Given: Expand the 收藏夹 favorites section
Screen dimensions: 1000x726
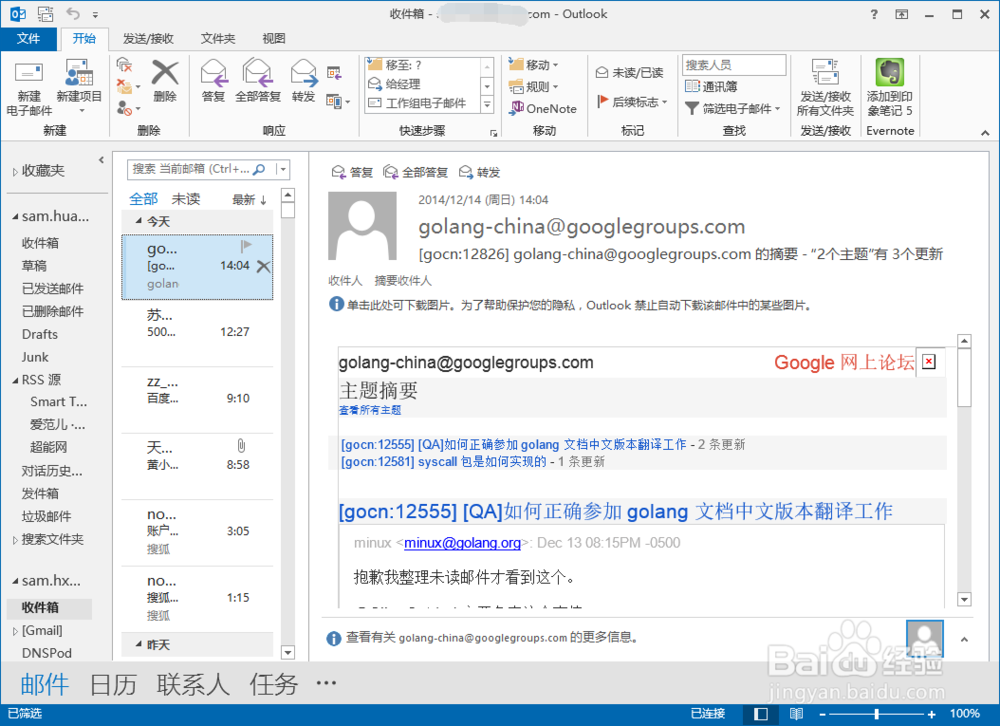Looking at the screenshot, I should 15,172.
